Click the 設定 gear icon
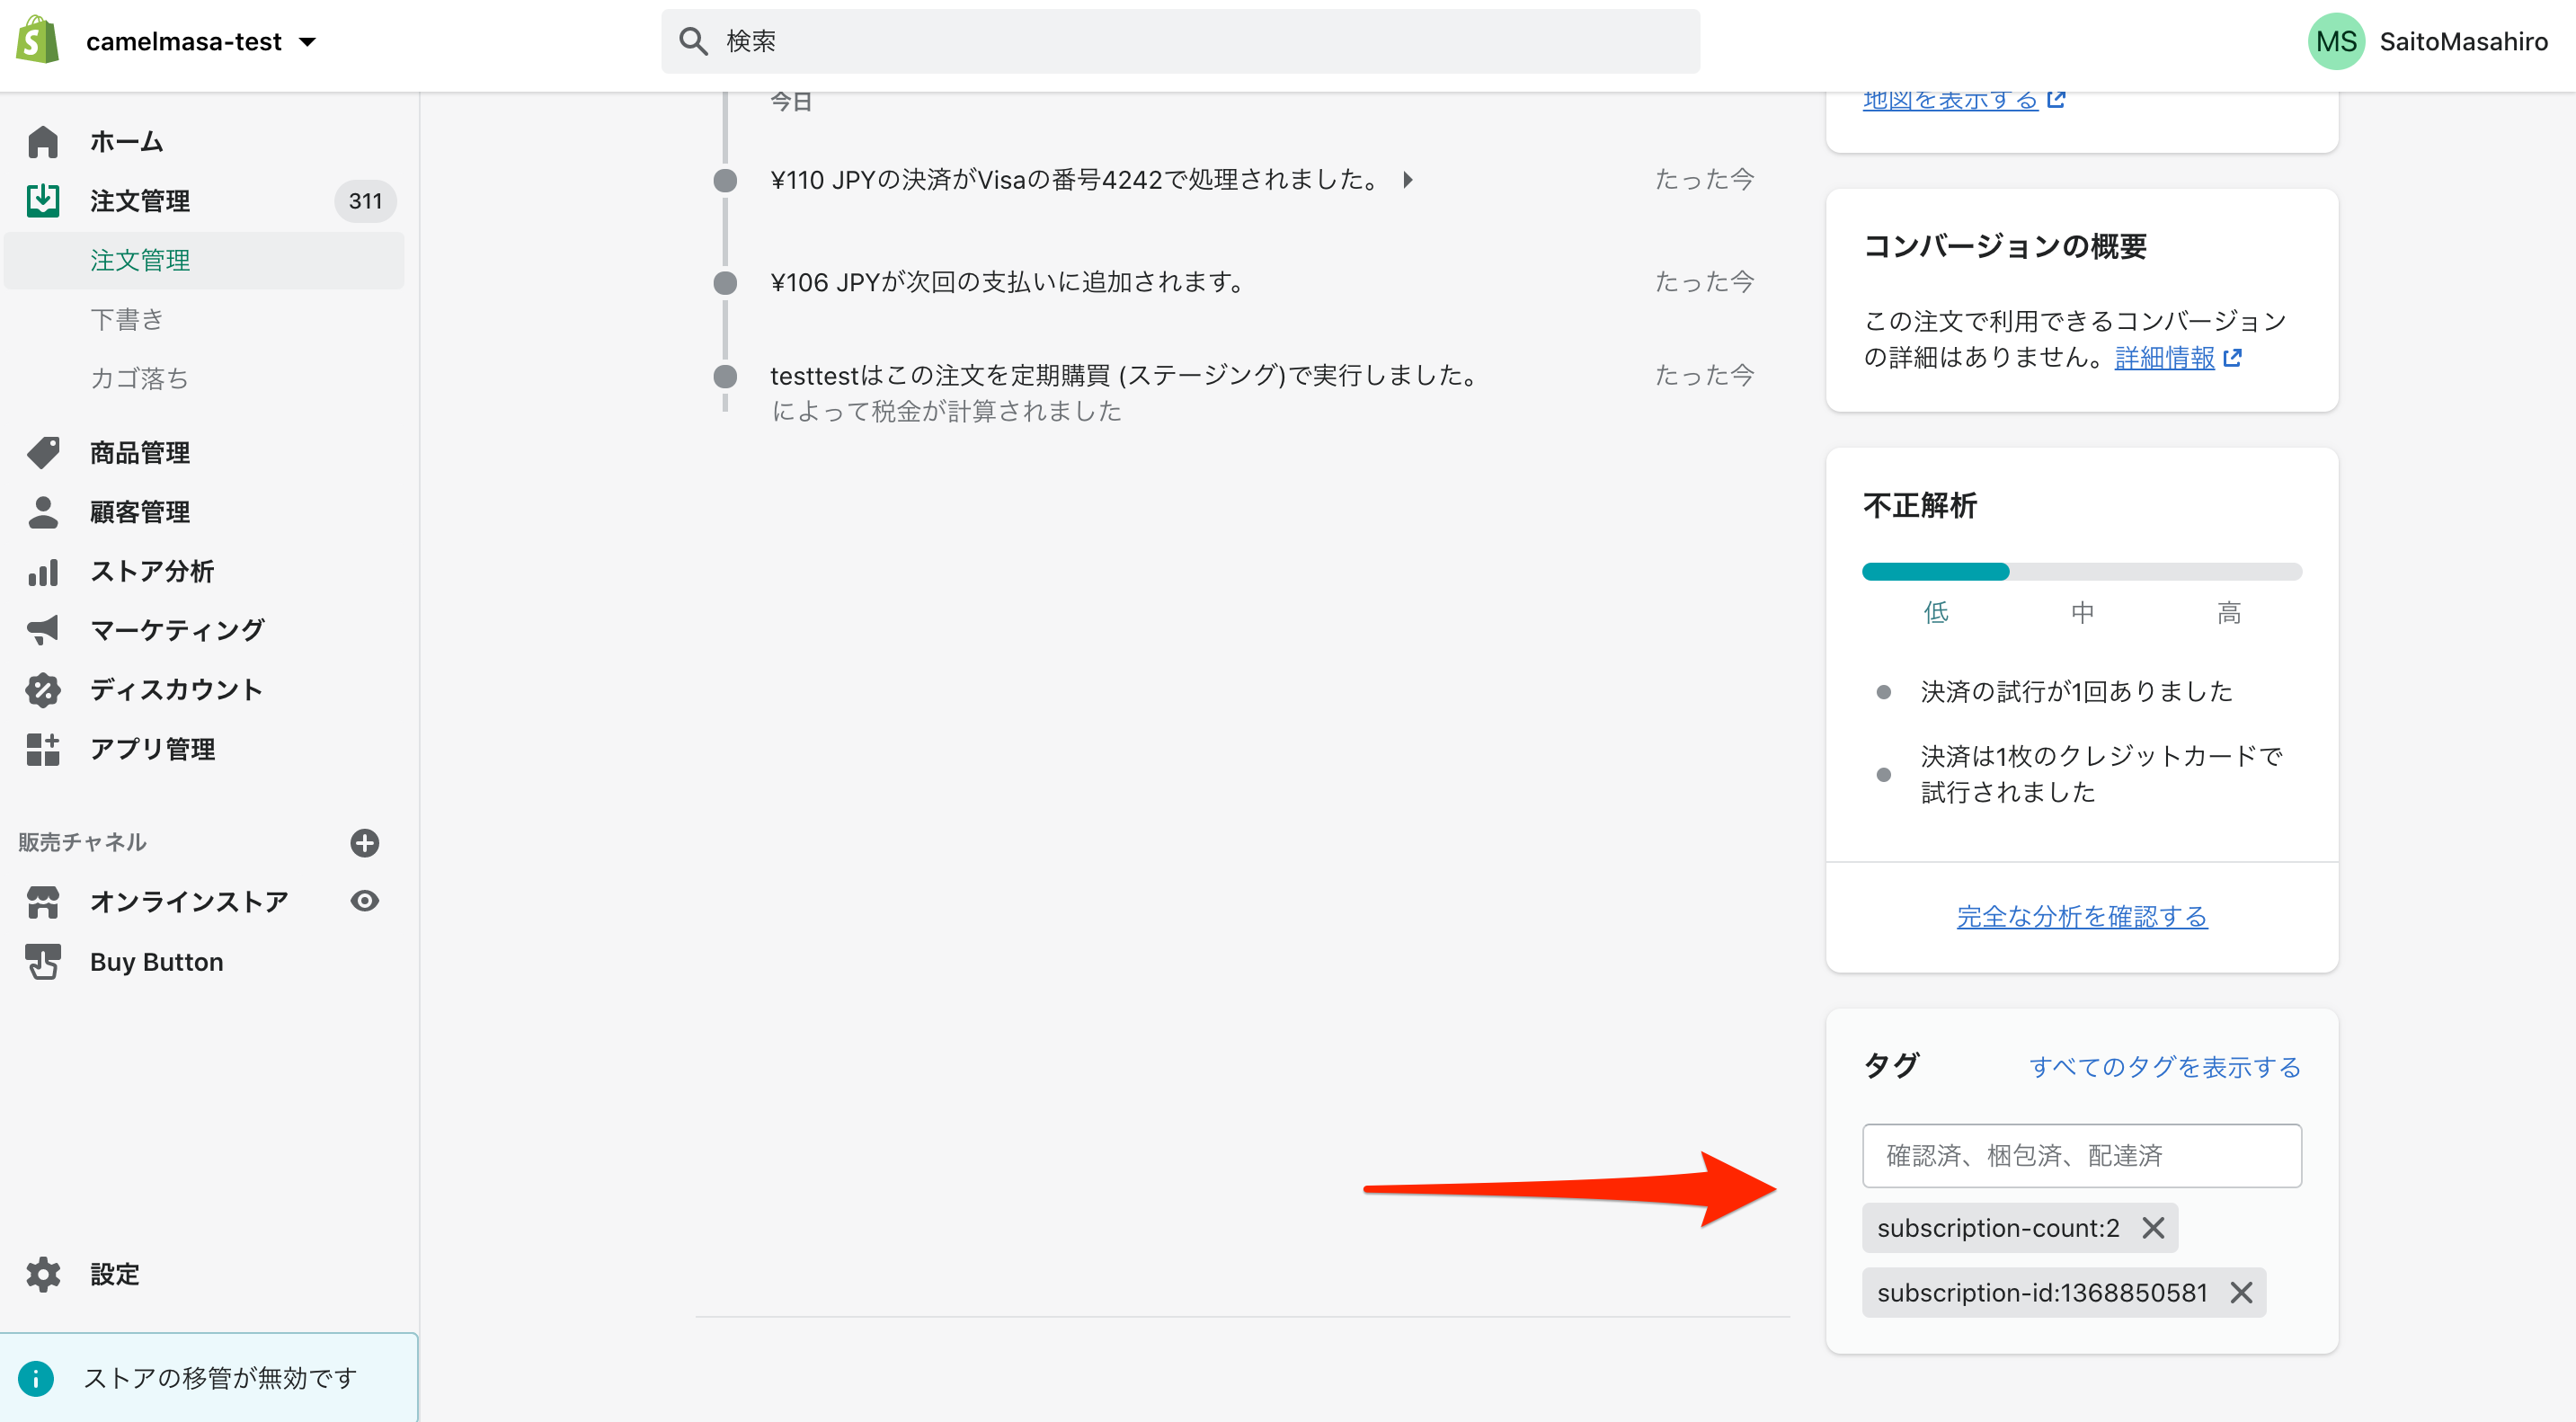Viewport: 2576px width, 1422px height. [x=43, y=1274]
